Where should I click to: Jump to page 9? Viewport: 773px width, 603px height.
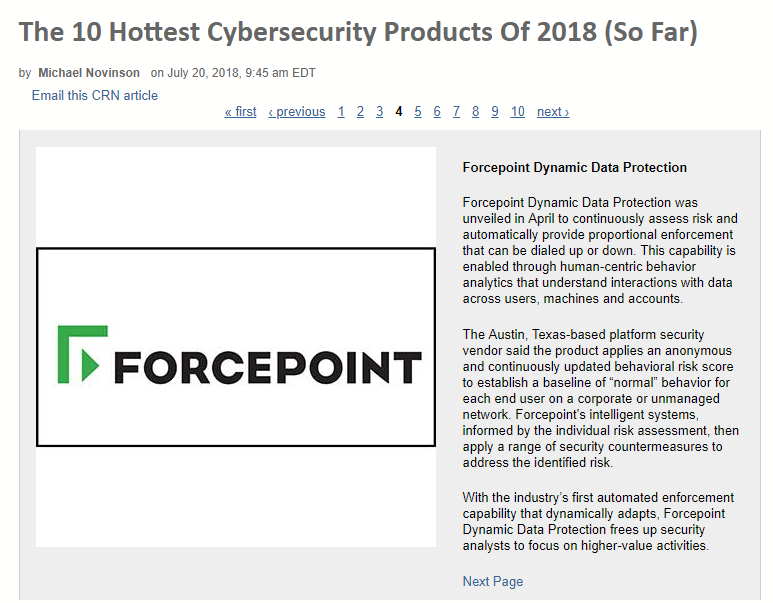point(494,112)
